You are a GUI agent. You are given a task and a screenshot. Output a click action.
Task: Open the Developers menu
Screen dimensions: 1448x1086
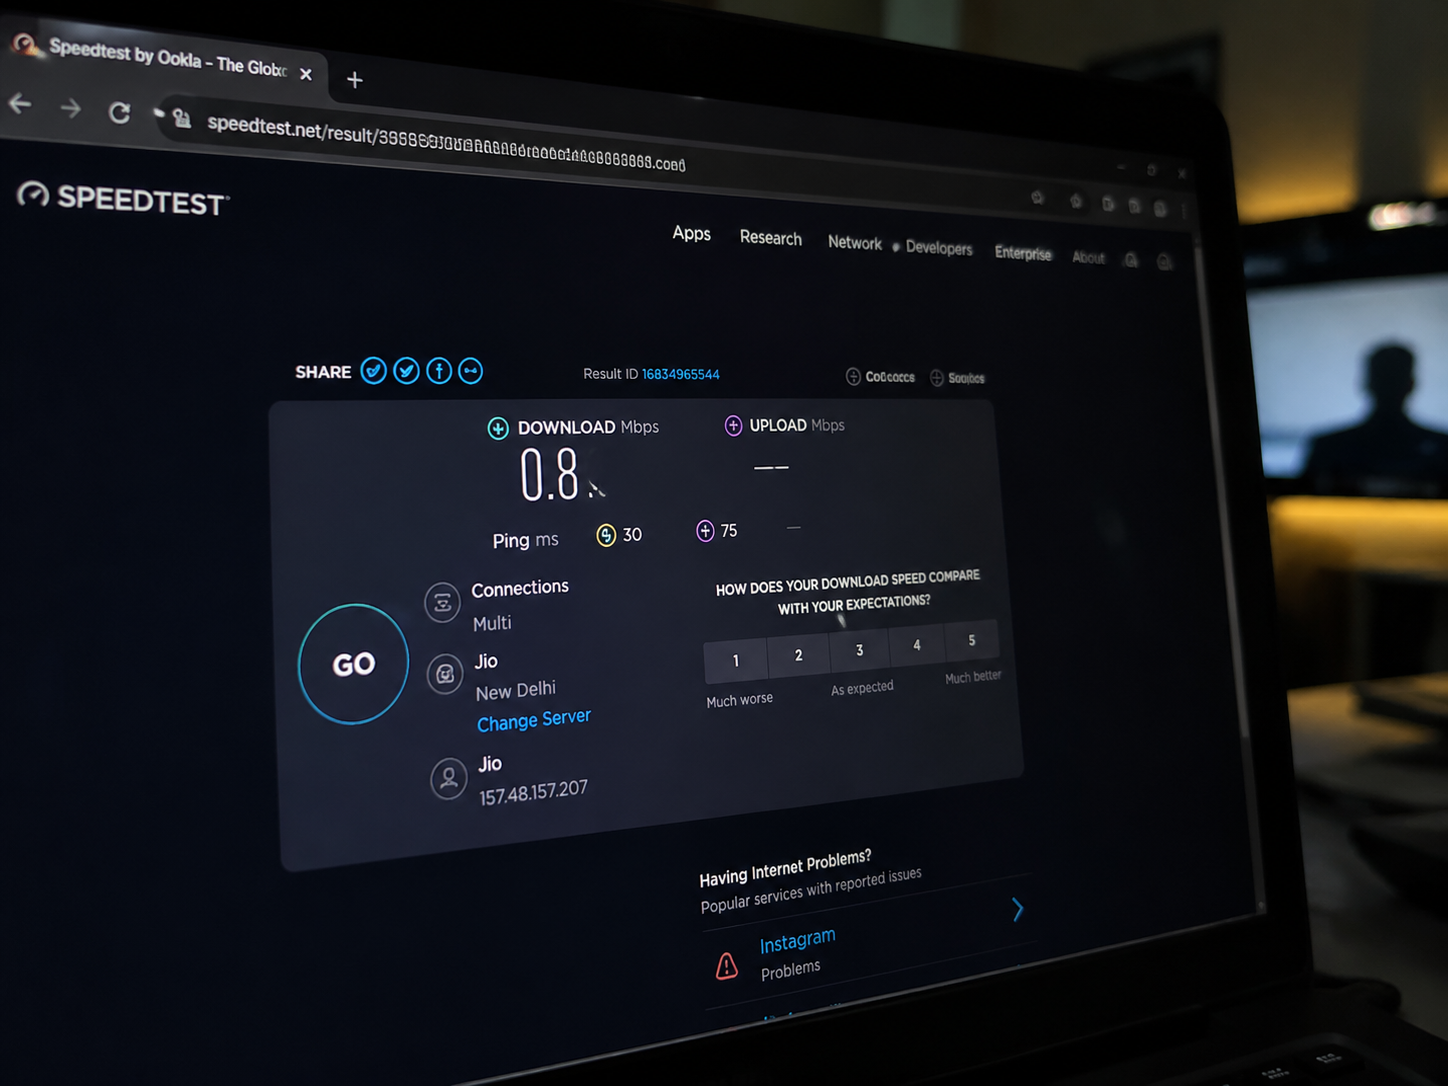938,248
